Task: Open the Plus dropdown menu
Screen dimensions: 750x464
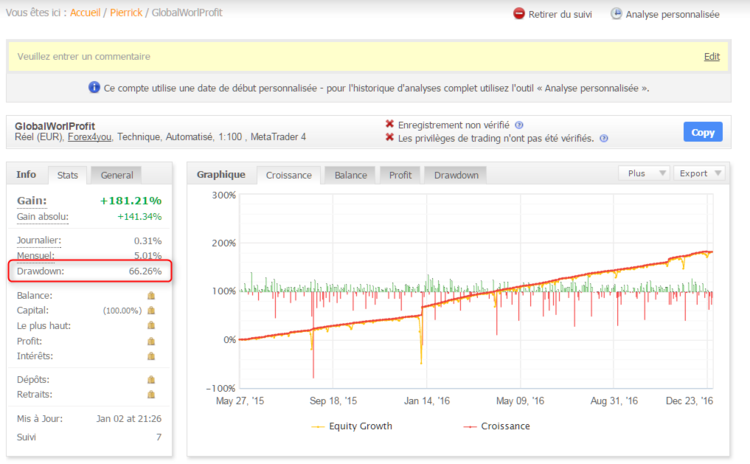Action: [x=644, y=173]
